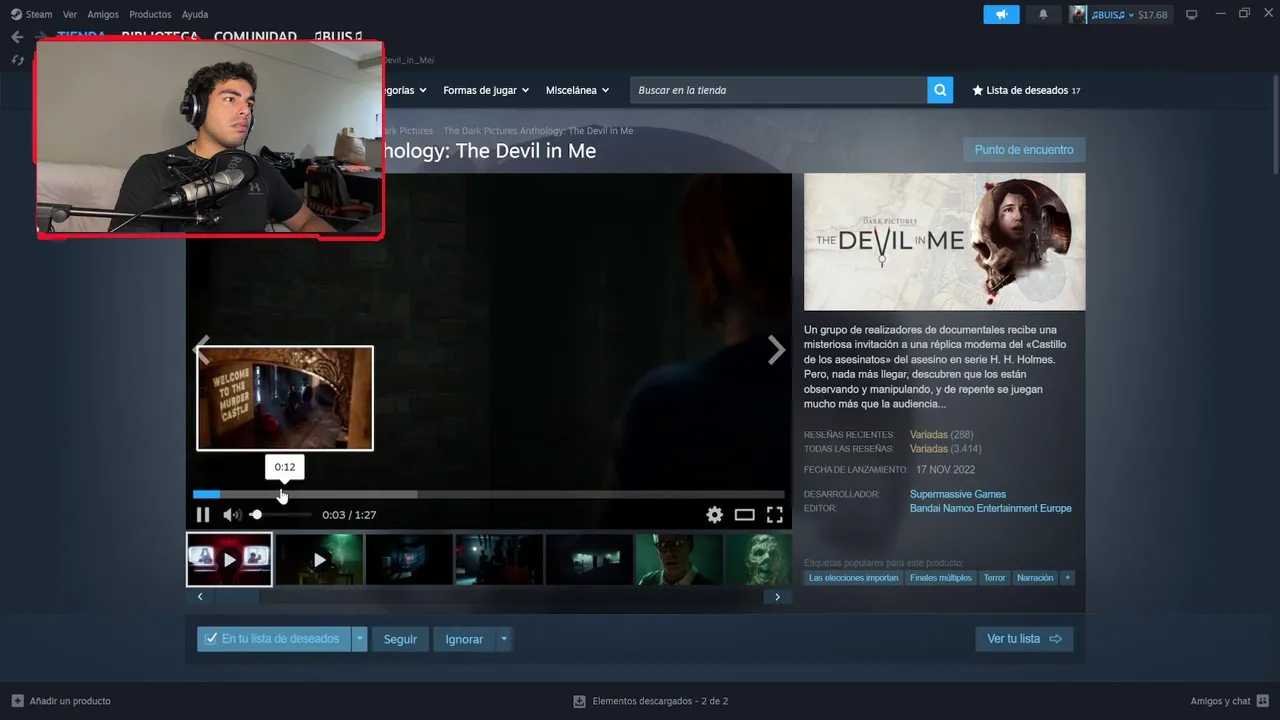The image size is (1280, 720).
Task: Open video settings gear icon
Action: [x=714, y=515]
